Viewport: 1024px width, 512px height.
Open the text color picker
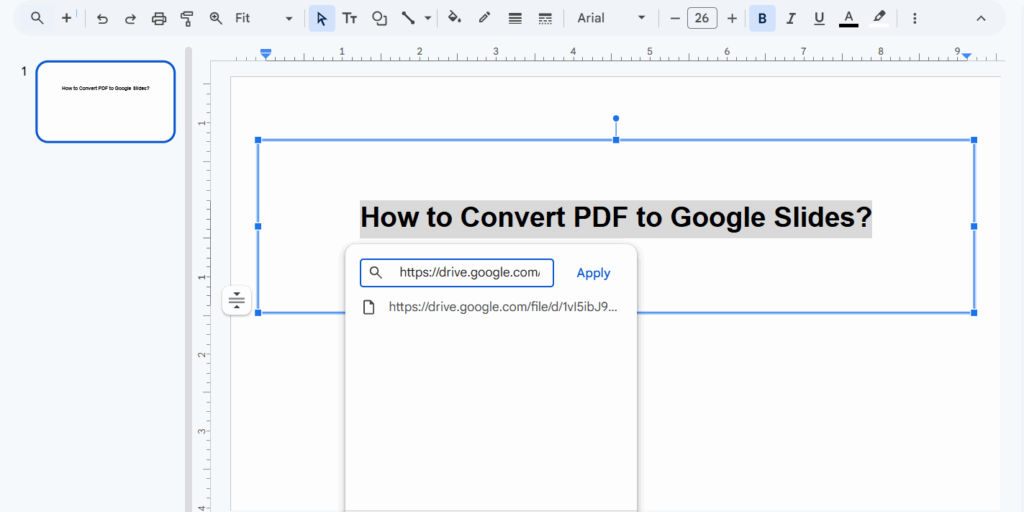click(849, 18)
